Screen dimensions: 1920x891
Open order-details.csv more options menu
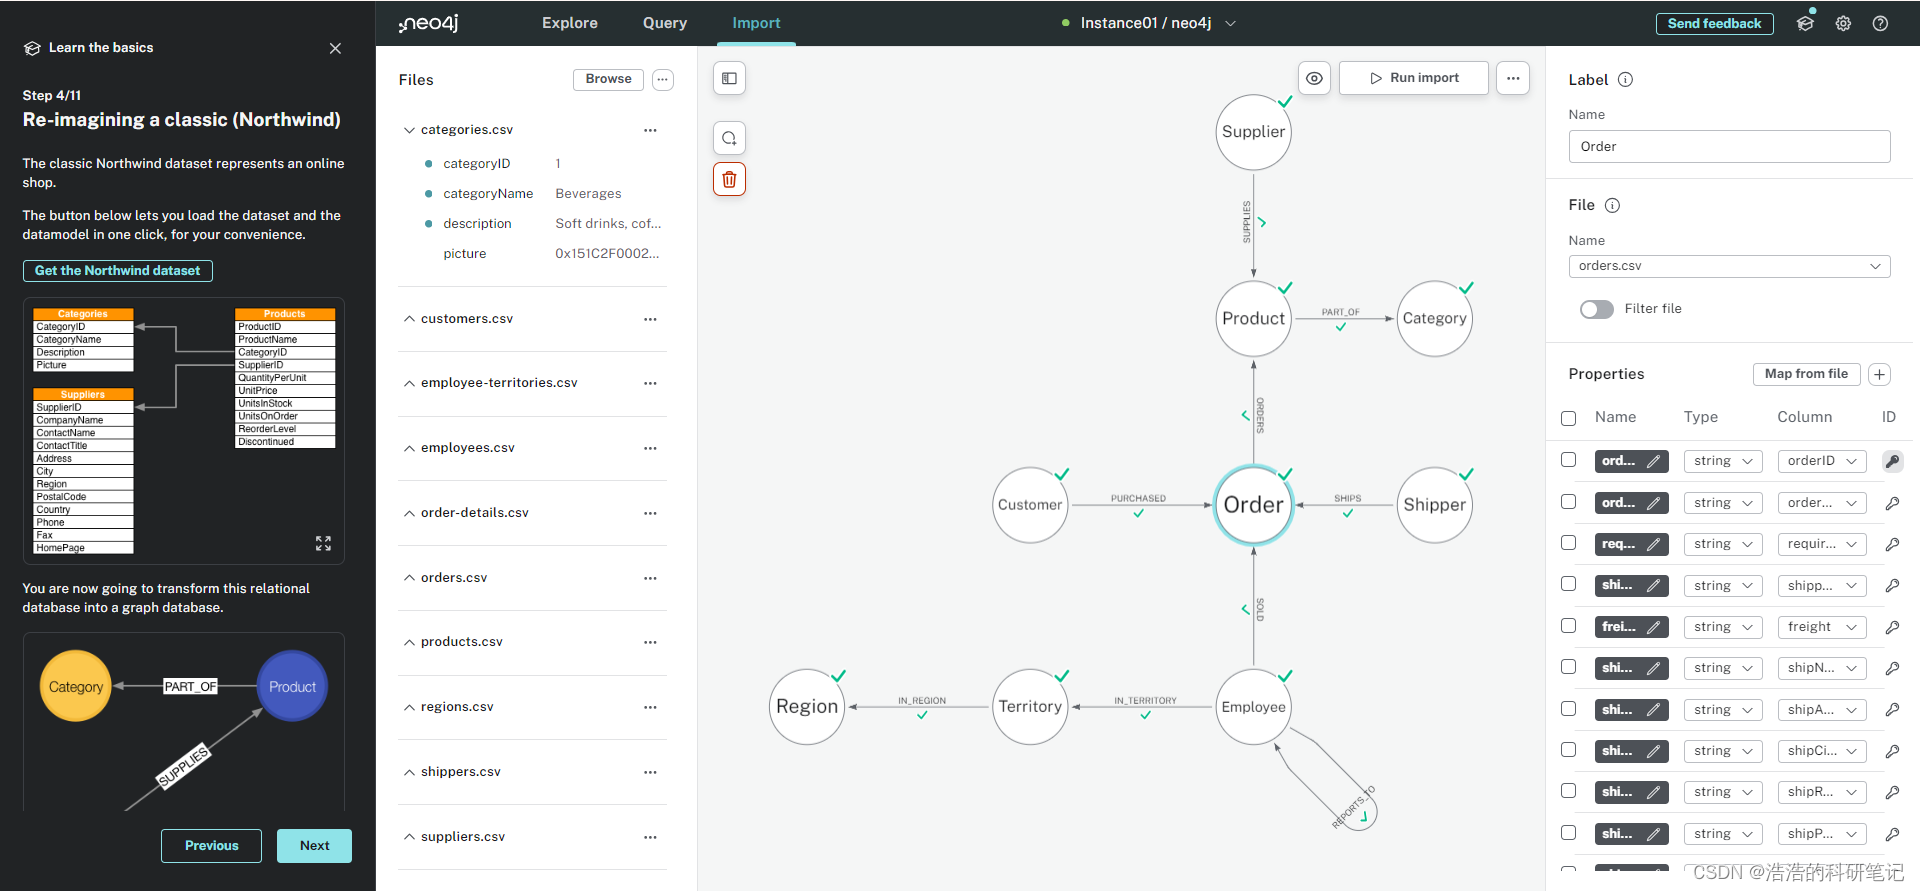point(650,513)
